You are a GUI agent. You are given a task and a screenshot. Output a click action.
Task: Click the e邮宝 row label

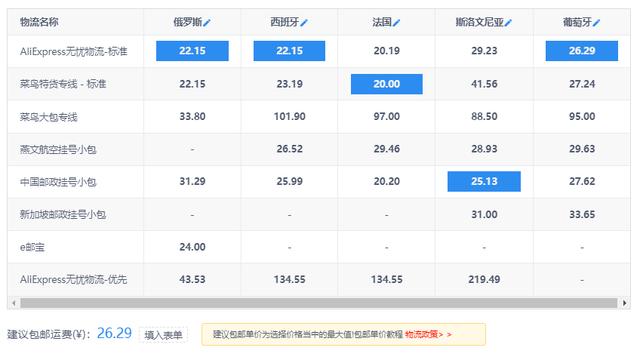click(x=32, y=247)
